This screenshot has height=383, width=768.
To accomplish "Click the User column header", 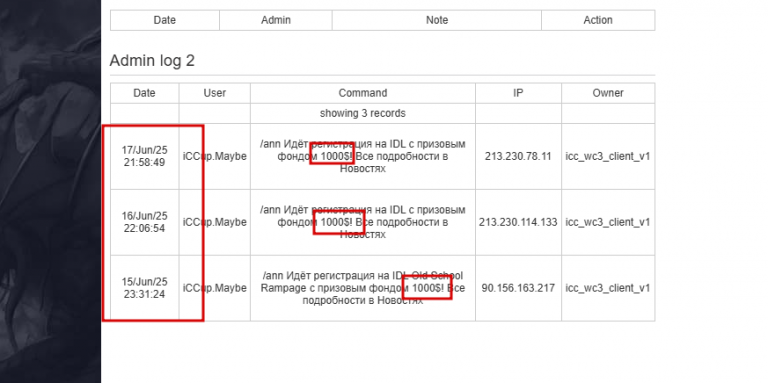I will [215, 93].
